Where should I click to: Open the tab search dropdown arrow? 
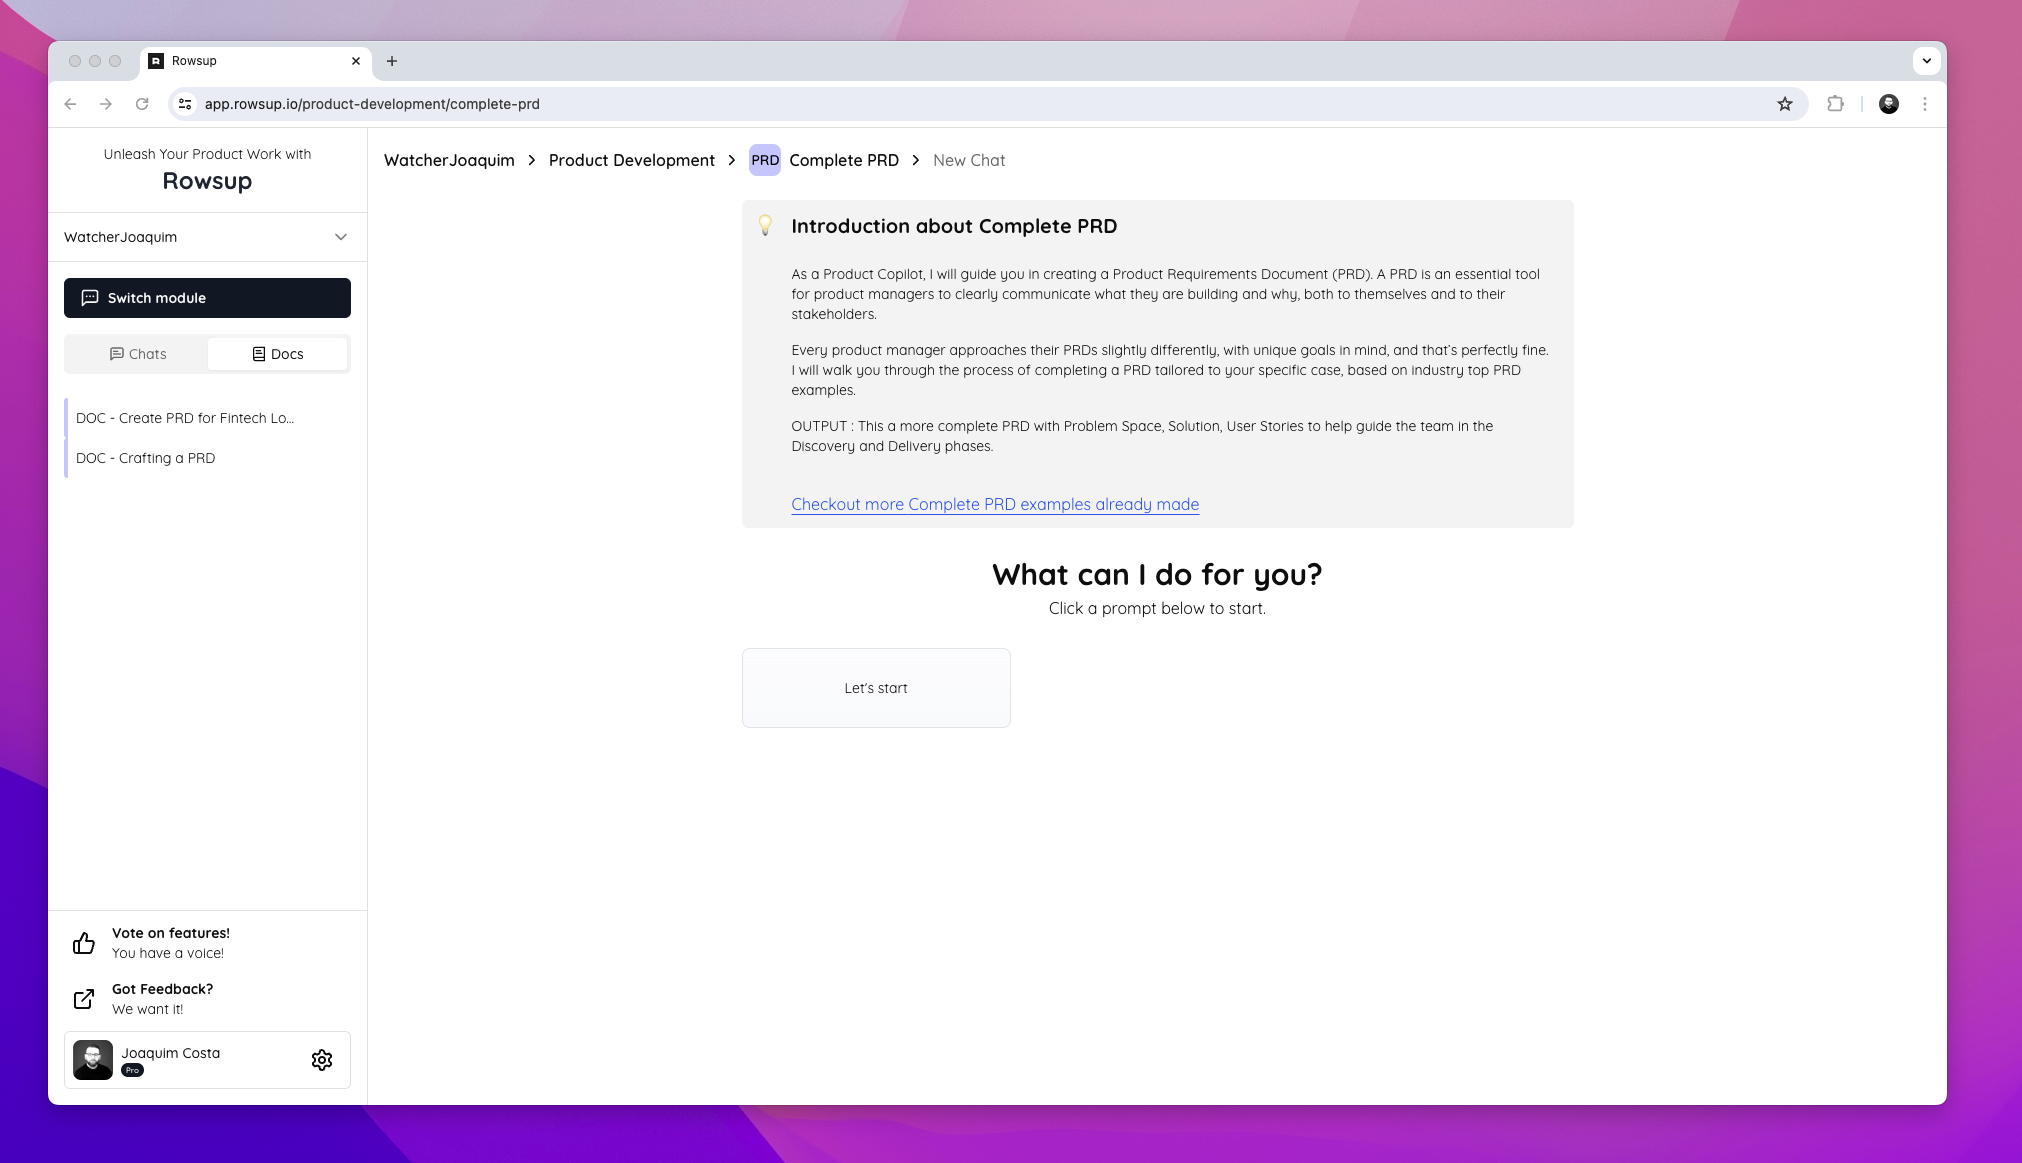click(1926, 61)
